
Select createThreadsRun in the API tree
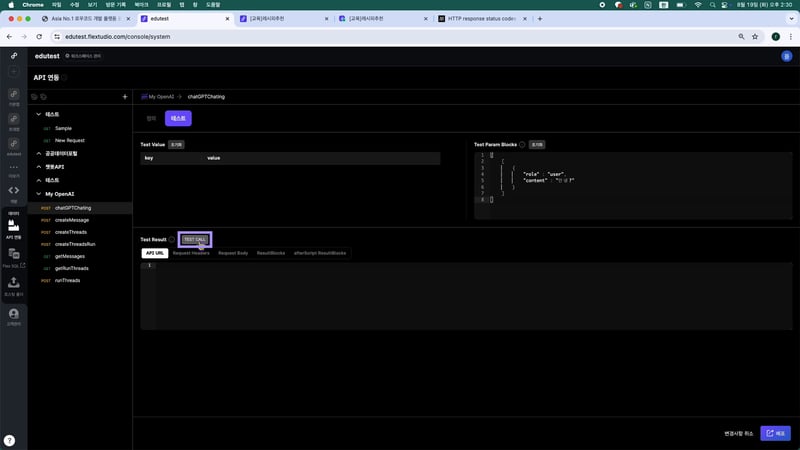tap(75, 244)
